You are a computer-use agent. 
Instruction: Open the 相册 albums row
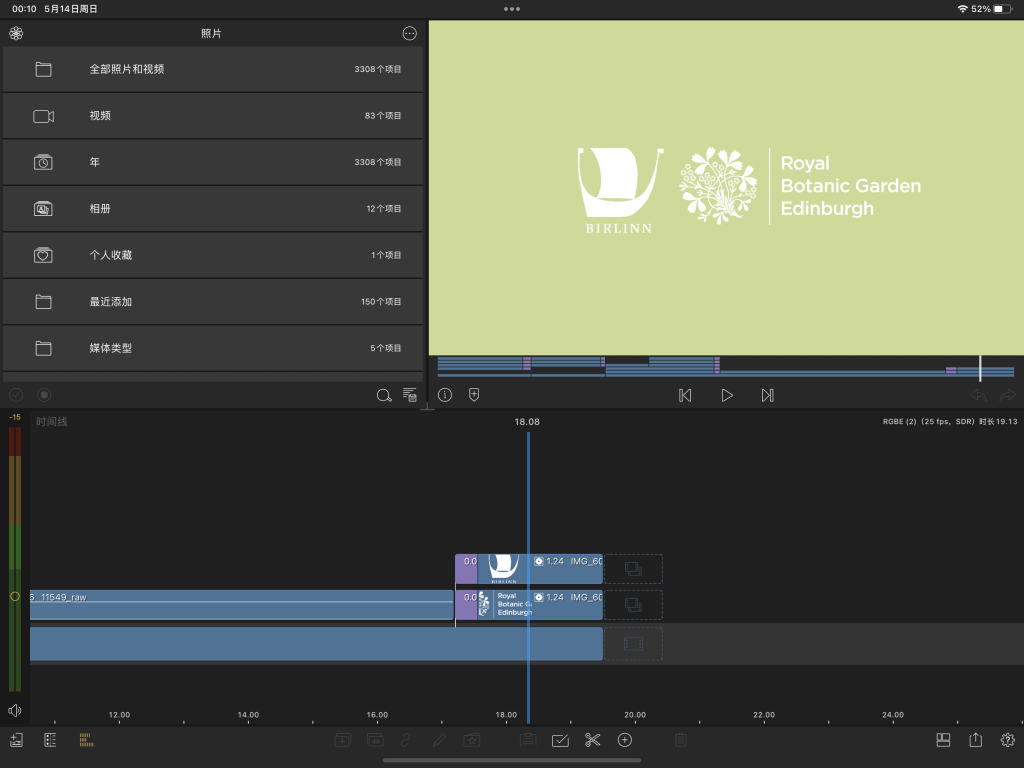213,208
